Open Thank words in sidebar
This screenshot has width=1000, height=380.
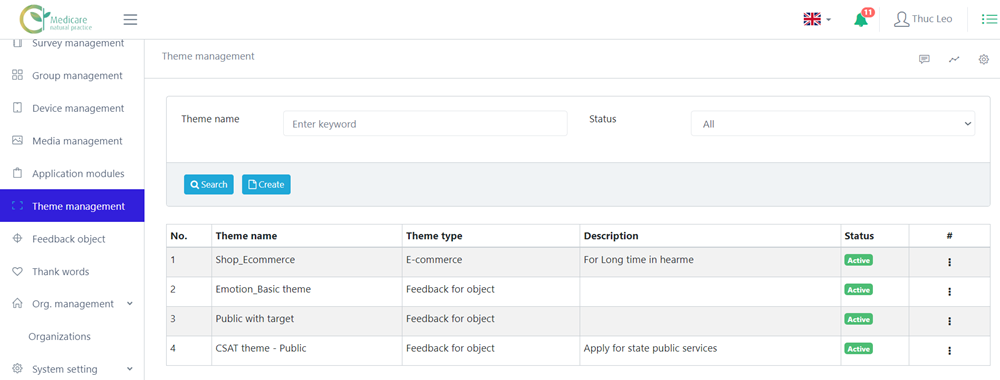72,272
